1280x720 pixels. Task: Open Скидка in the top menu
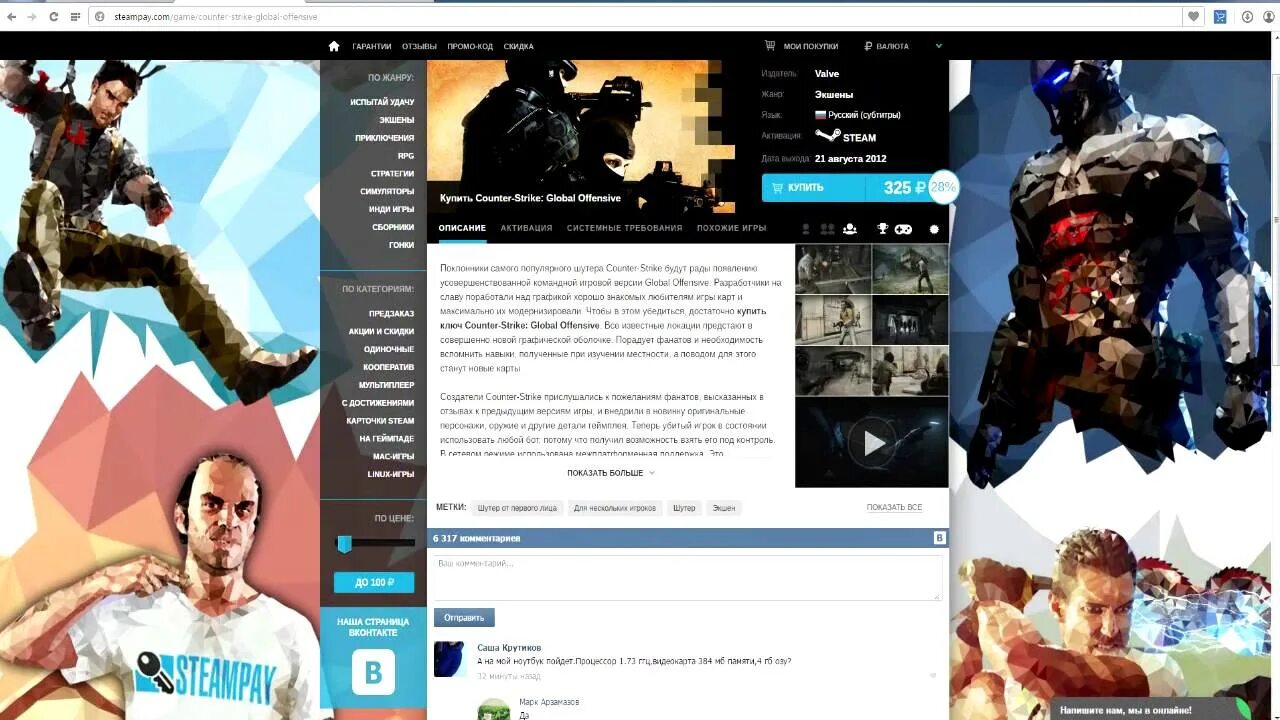click(518, 46)
